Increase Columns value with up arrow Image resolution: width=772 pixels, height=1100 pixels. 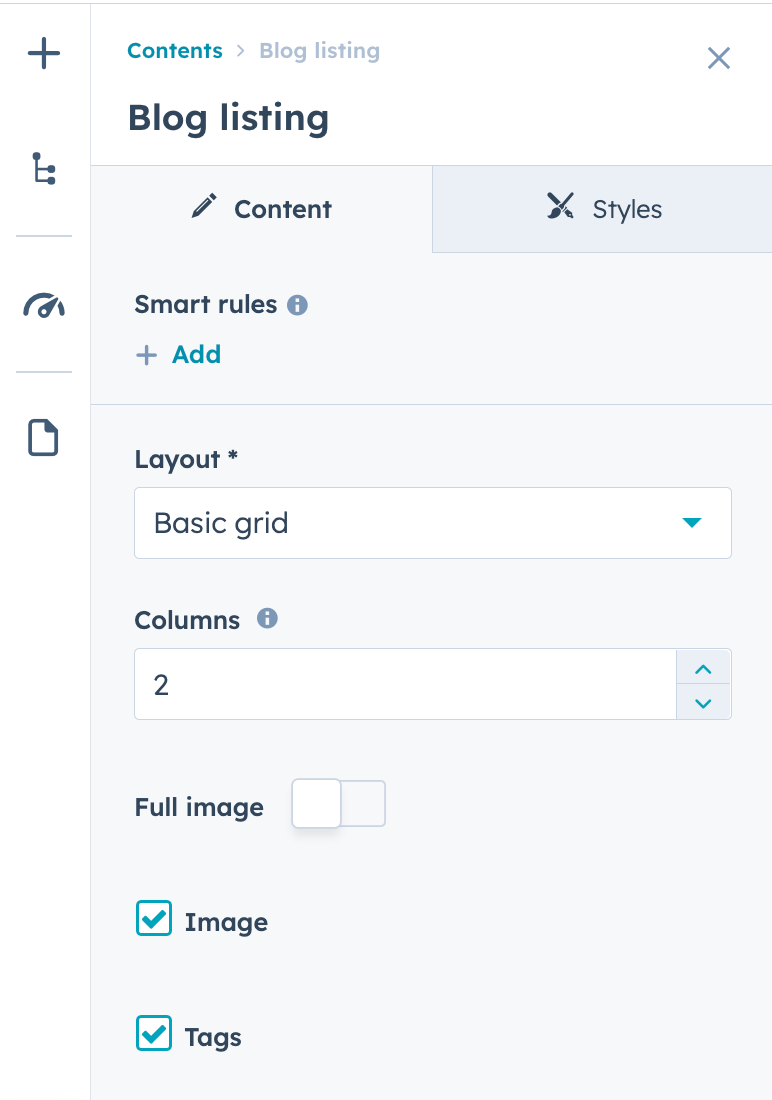[703, 668]
